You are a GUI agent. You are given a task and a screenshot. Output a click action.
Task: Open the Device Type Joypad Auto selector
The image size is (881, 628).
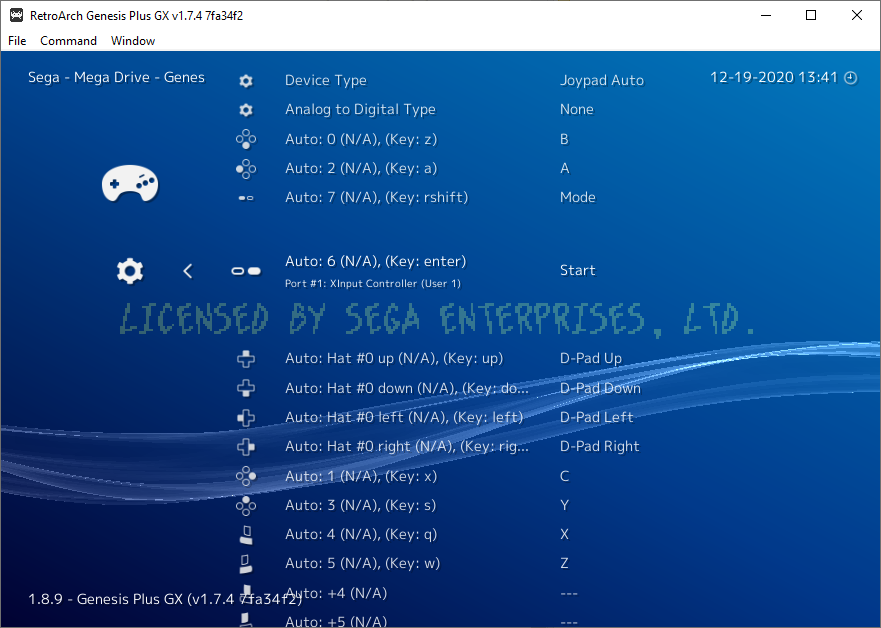click(x=601, y=81)
